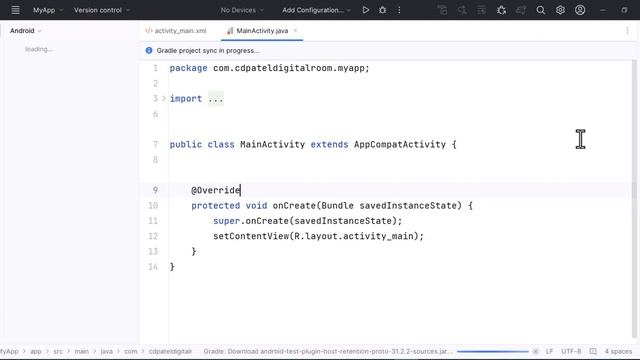Change UTF-8 file encoding
The height and width of the screenshot is (360, 640).
coord(571,351)
